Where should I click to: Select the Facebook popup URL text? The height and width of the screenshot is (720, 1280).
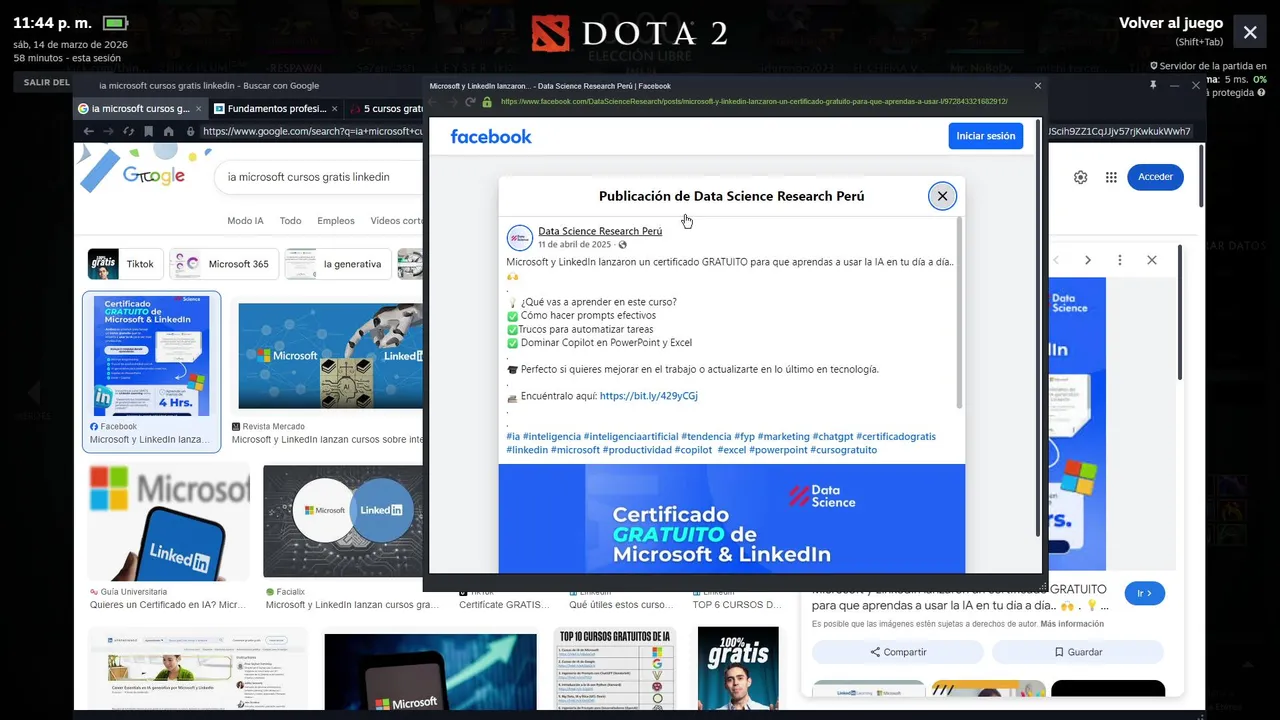point(754,102)
